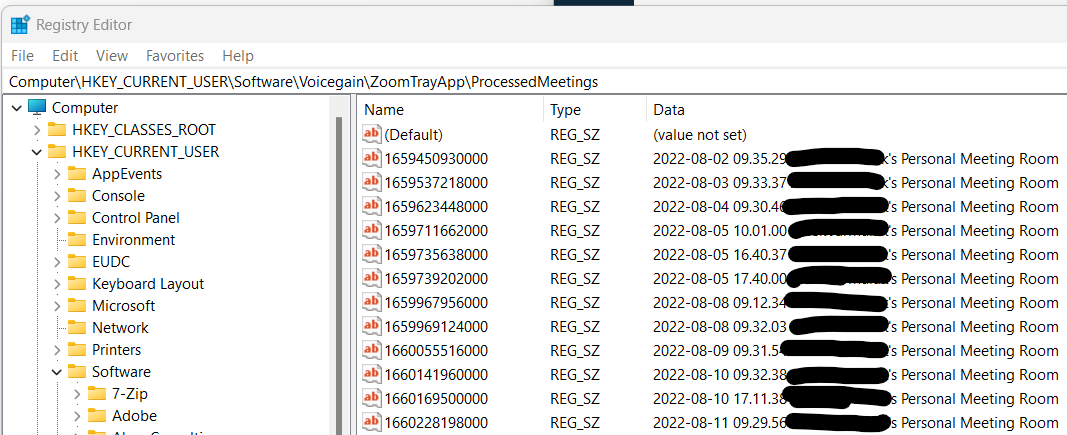The height and width of the screenshot is (435, 1067).
Task: Select the Keyboard Layout folder icon
Action: pos(77,283)
